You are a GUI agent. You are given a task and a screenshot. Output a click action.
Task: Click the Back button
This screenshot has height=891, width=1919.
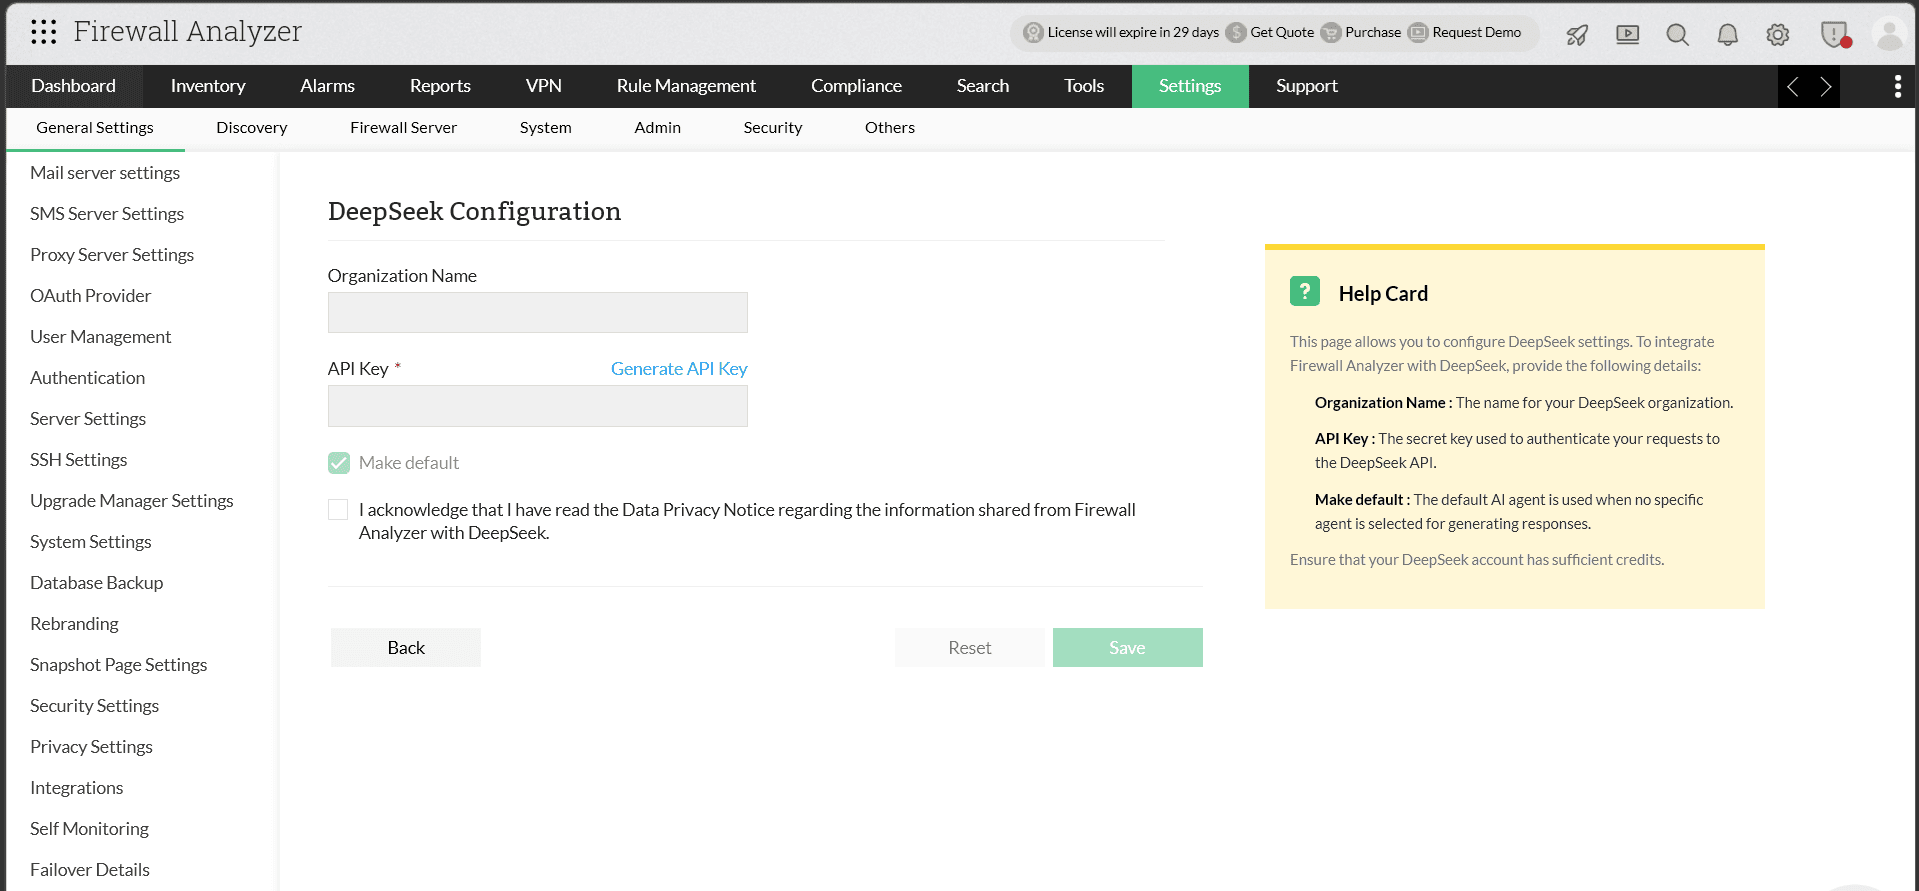(x=406, y=648)
